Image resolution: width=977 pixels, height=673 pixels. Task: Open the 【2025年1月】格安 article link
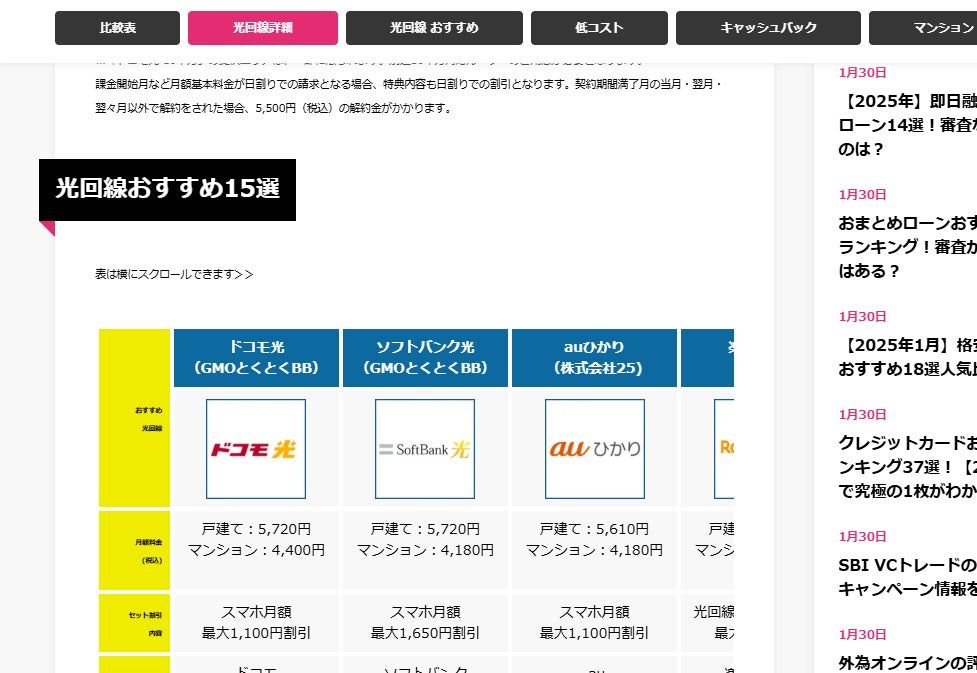pyautogui.click(x=907, y=357)
